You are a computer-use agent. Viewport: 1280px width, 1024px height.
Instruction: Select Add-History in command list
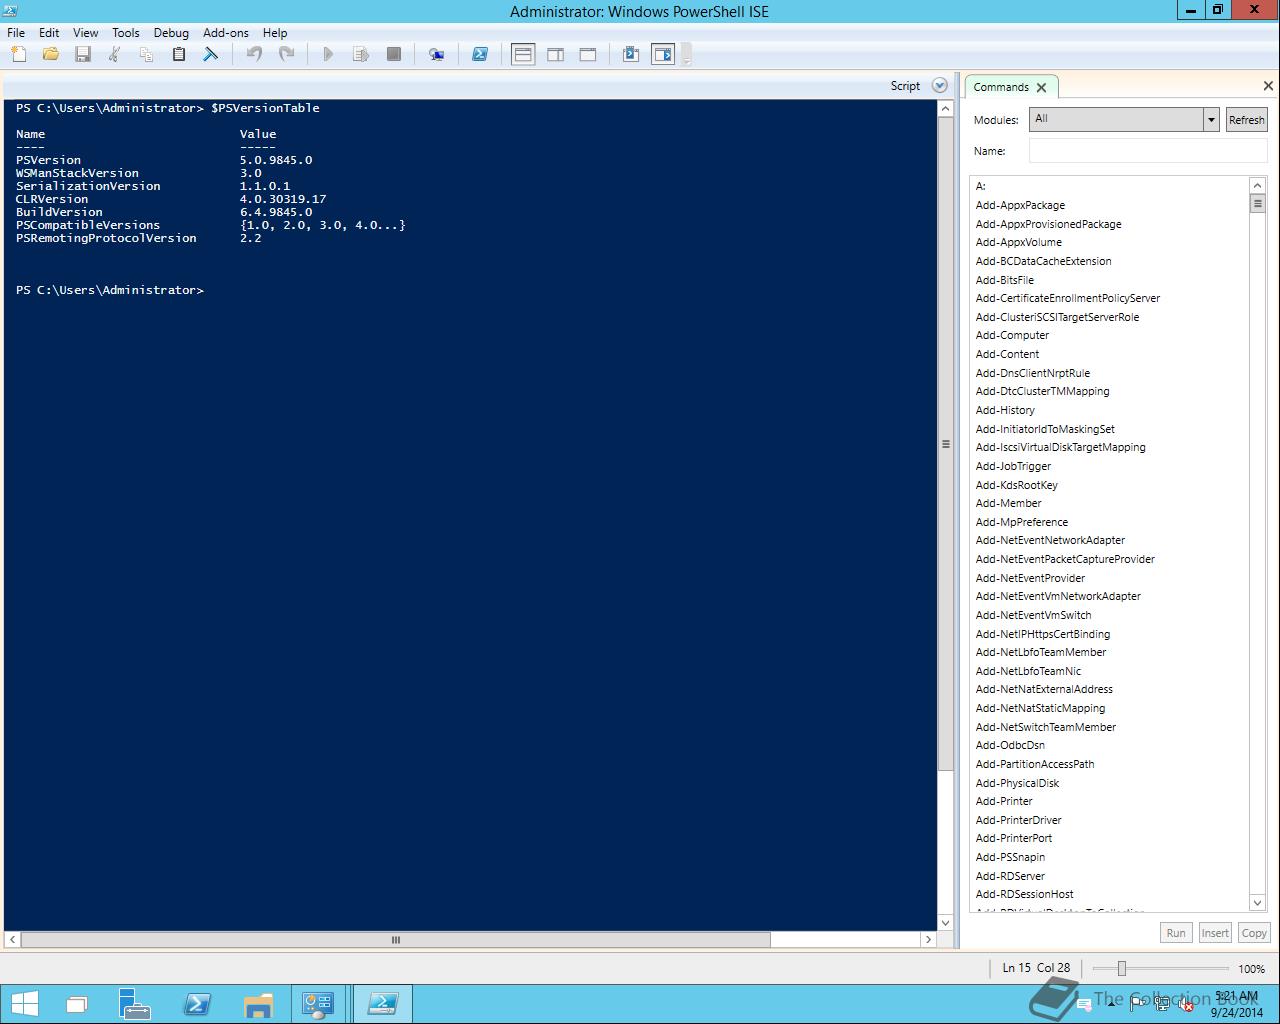[1005, 410]
